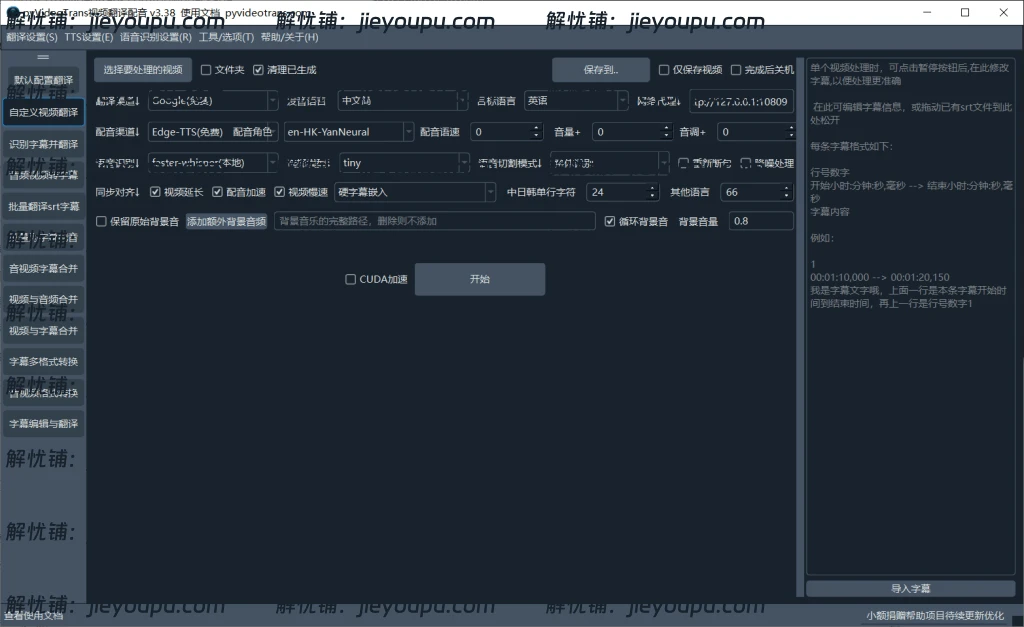1024x627 pixels.
Task: Toggle the 保留原始背景音 checkbox
Action: [101, 221]
